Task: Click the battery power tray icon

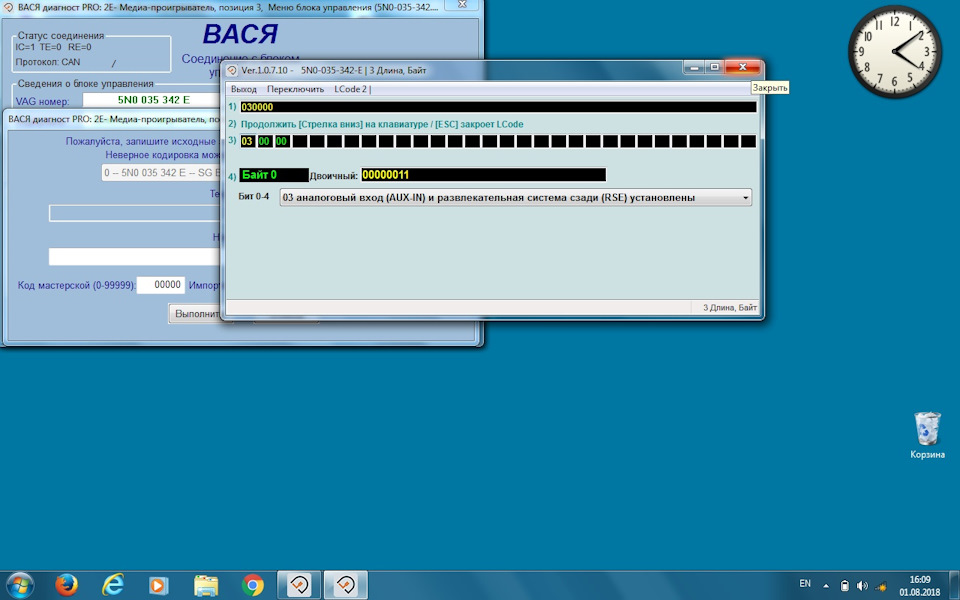Action: coord(844,585)
